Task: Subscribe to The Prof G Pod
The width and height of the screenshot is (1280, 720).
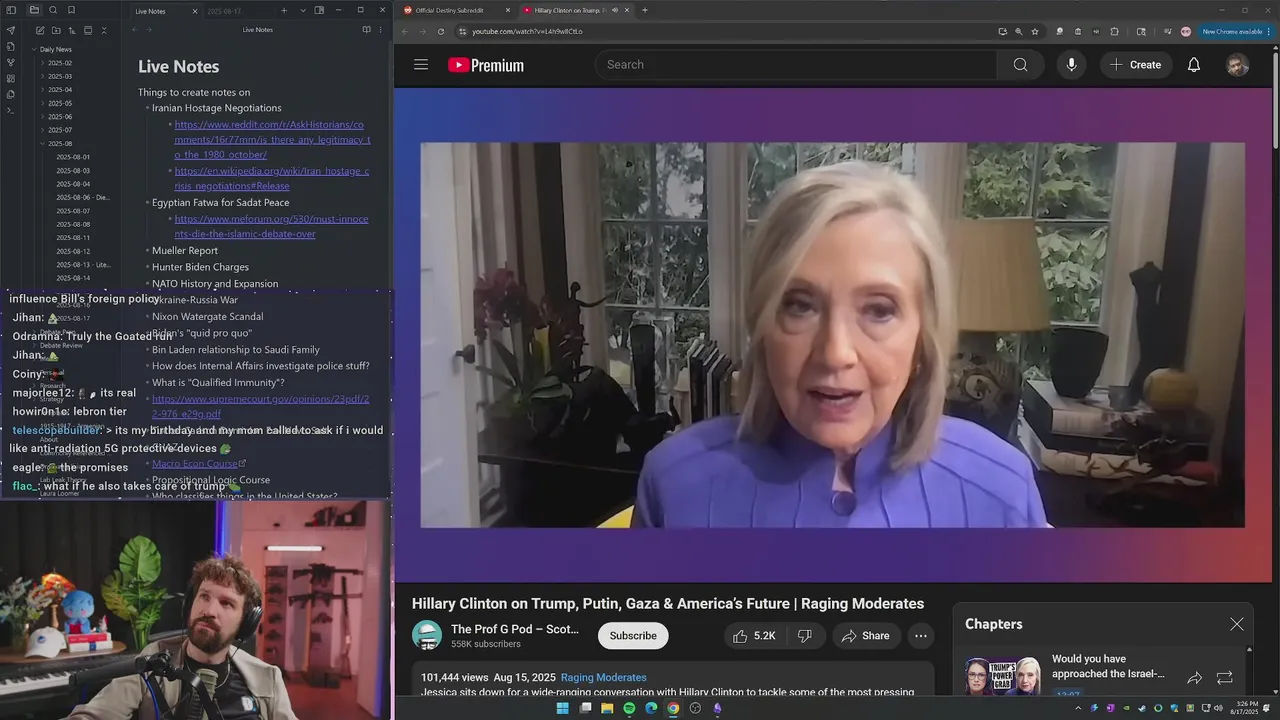Action: click(x=633, y=636)
